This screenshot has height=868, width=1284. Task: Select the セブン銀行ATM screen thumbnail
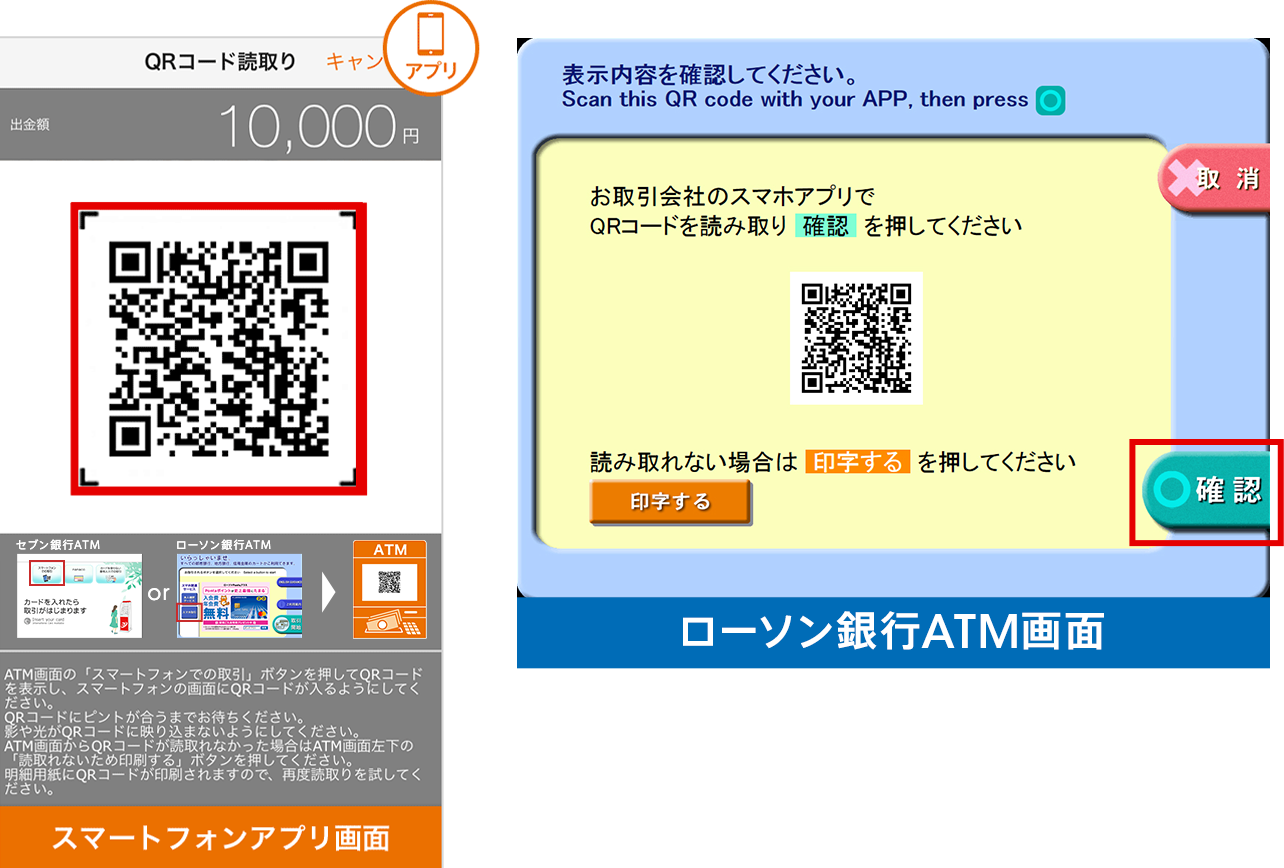point(79,595)
